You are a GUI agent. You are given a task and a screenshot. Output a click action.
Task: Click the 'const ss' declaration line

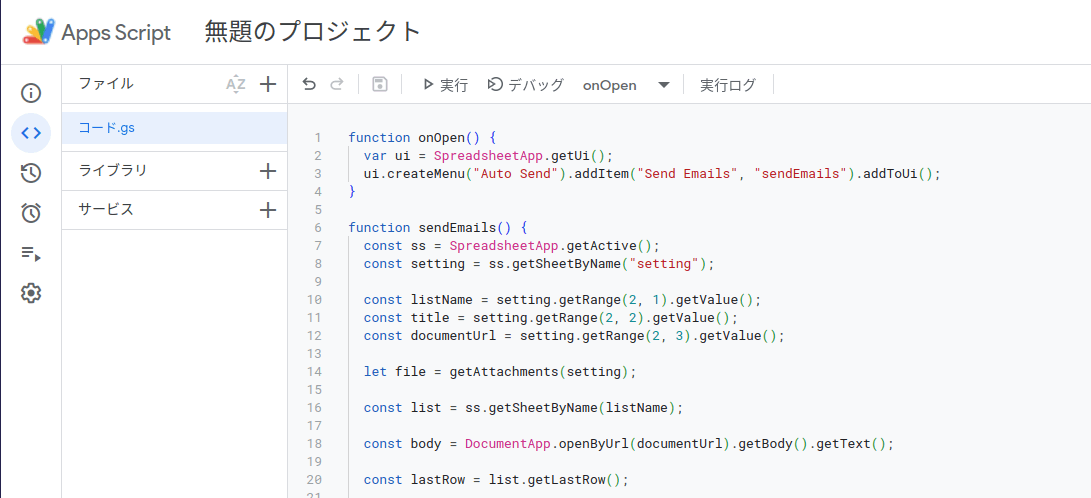pos(511,246)
